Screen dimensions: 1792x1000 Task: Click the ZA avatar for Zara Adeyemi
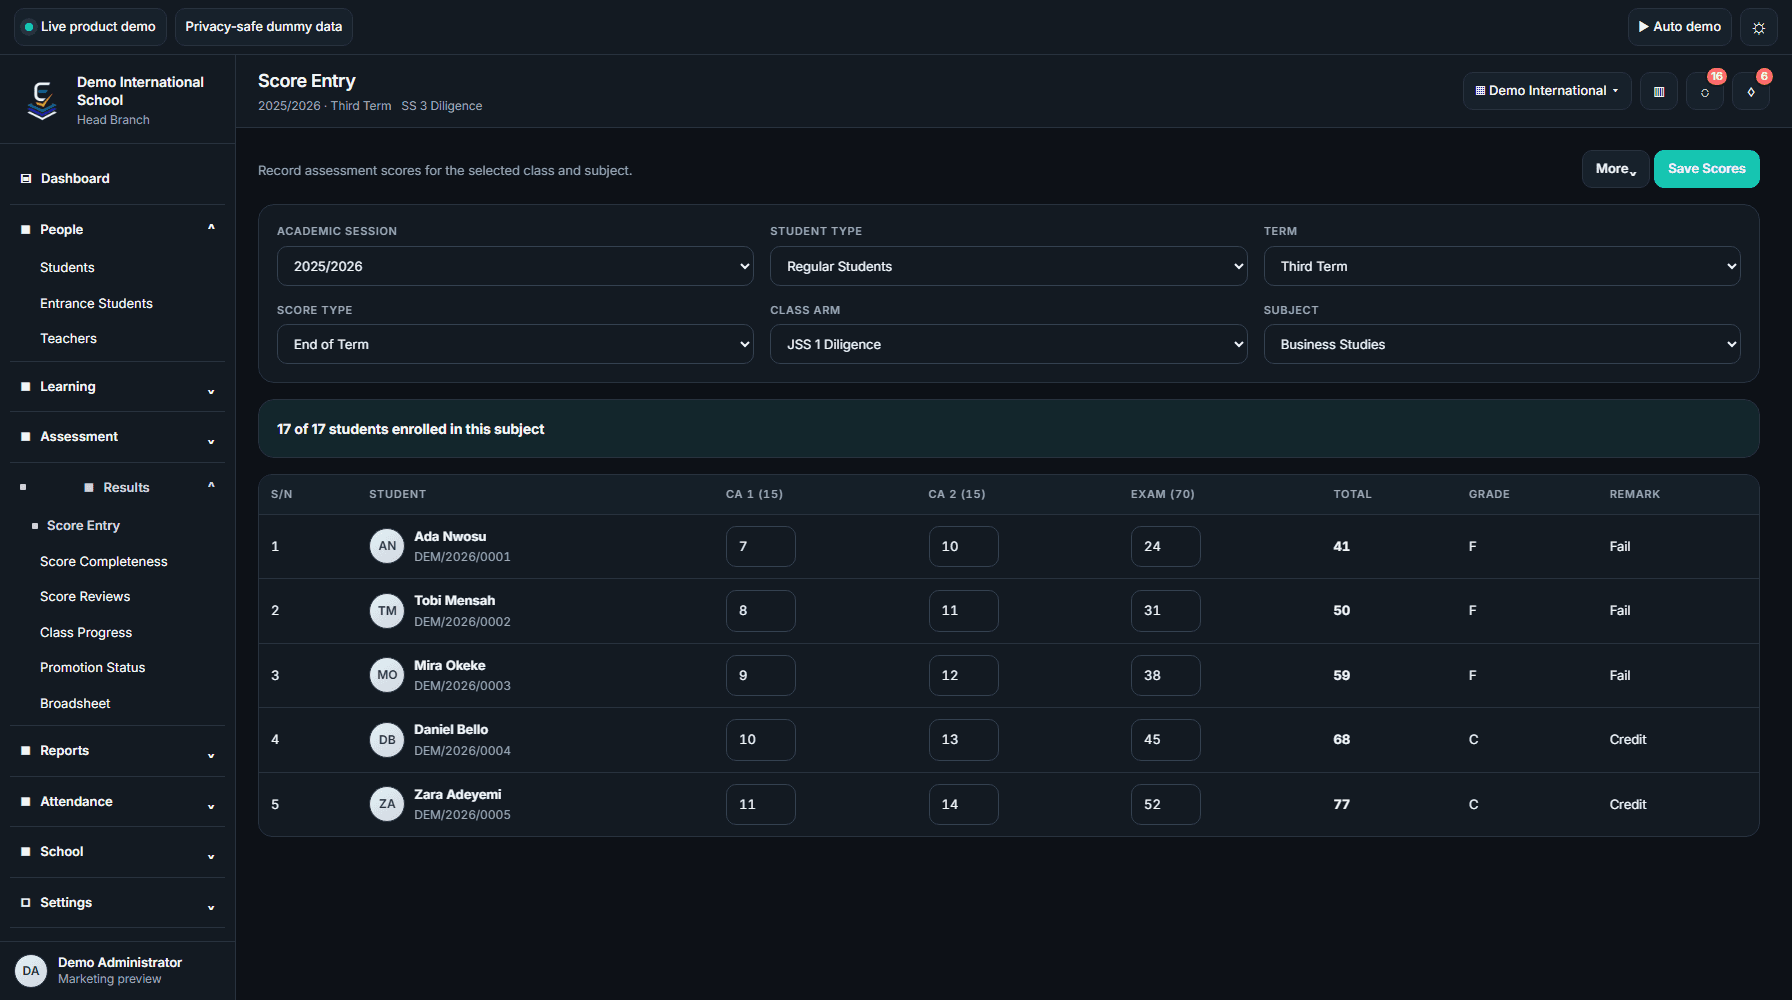pos(387,804)
